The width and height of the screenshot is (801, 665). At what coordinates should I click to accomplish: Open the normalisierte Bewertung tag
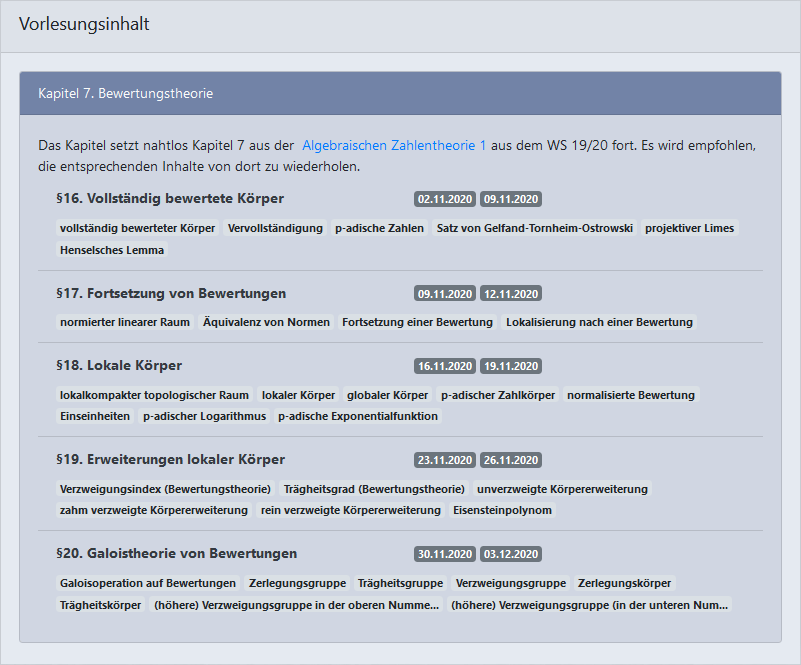click(630, 395)
